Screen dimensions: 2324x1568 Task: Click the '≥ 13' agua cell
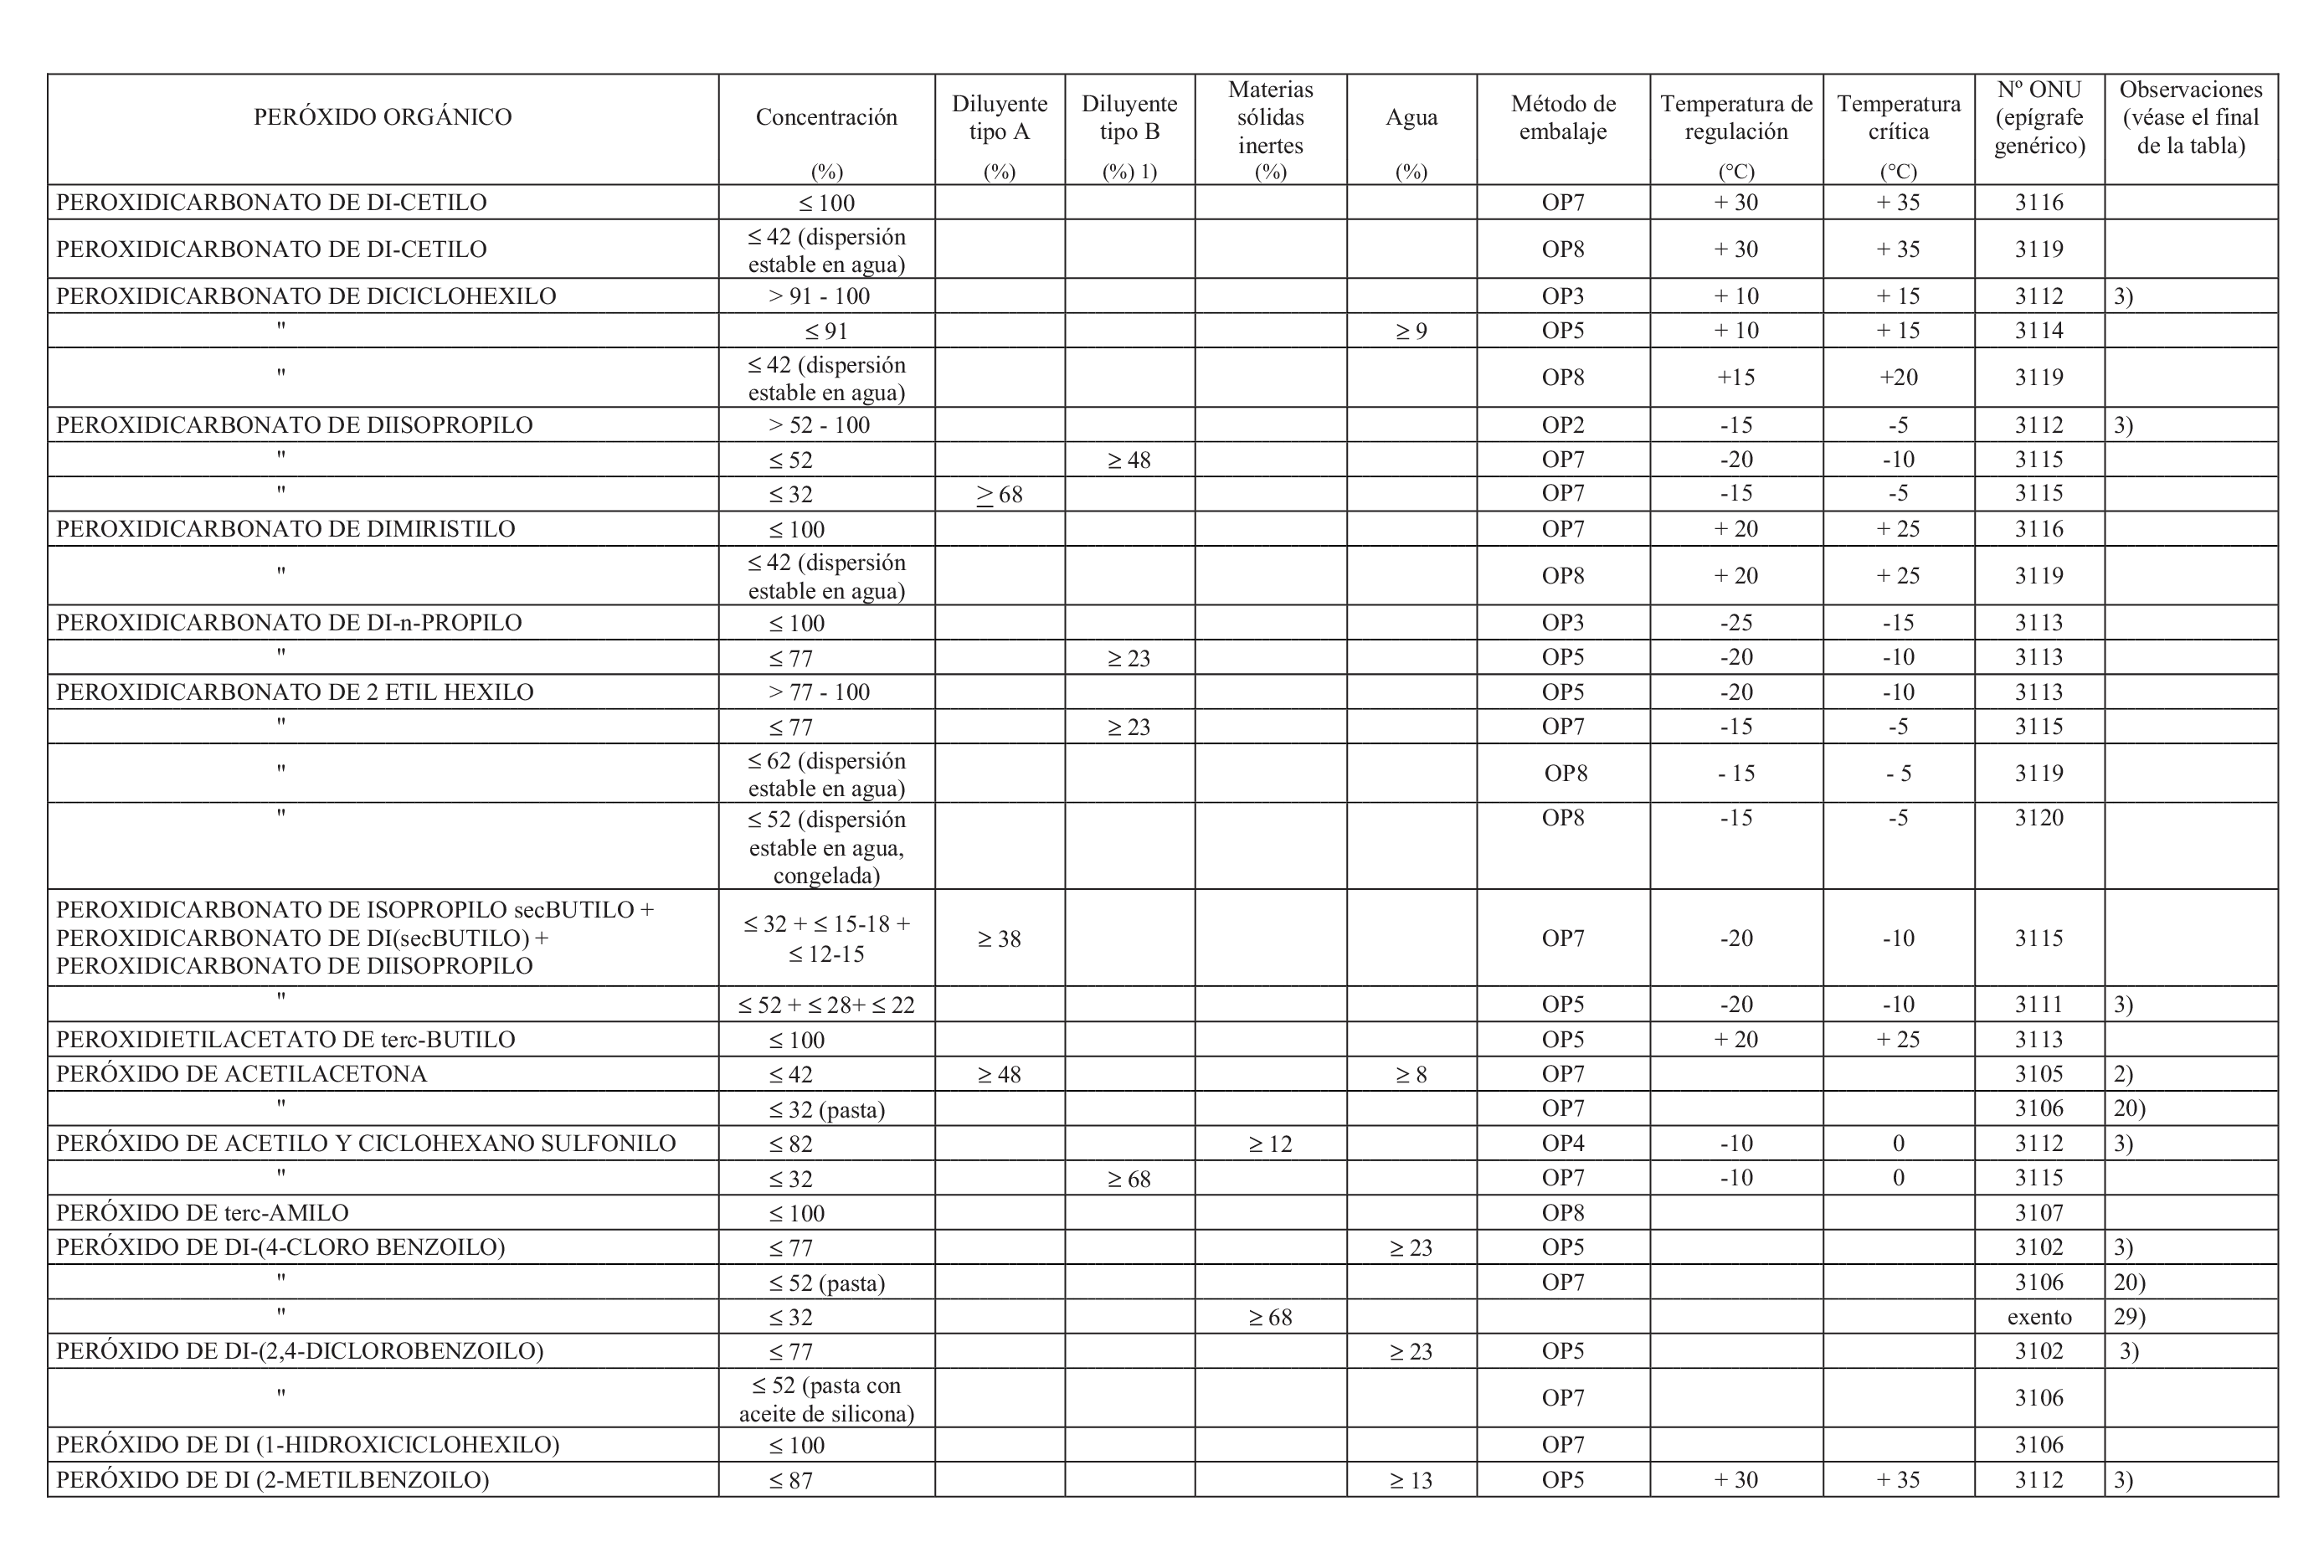[1411, 1480]
